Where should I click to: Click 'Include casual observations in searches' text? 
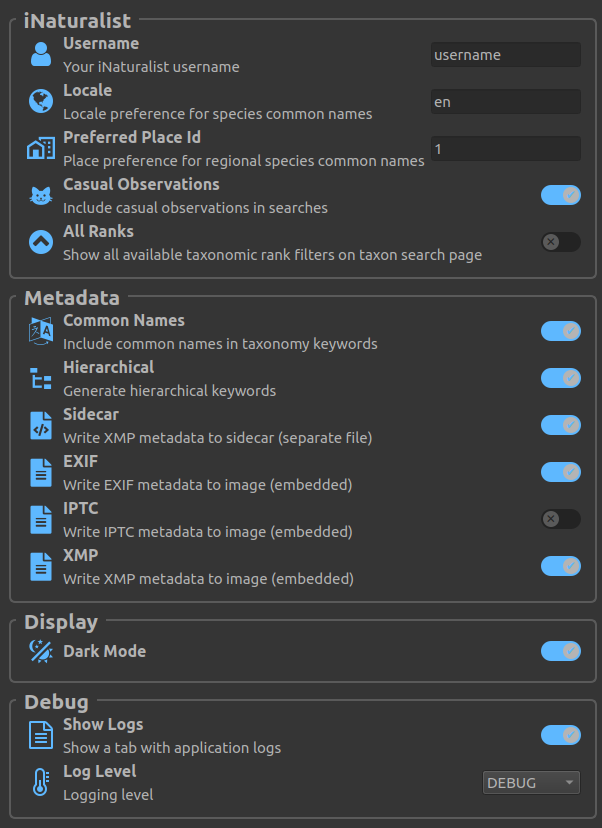pyautogui.click(x=195, y=208)
